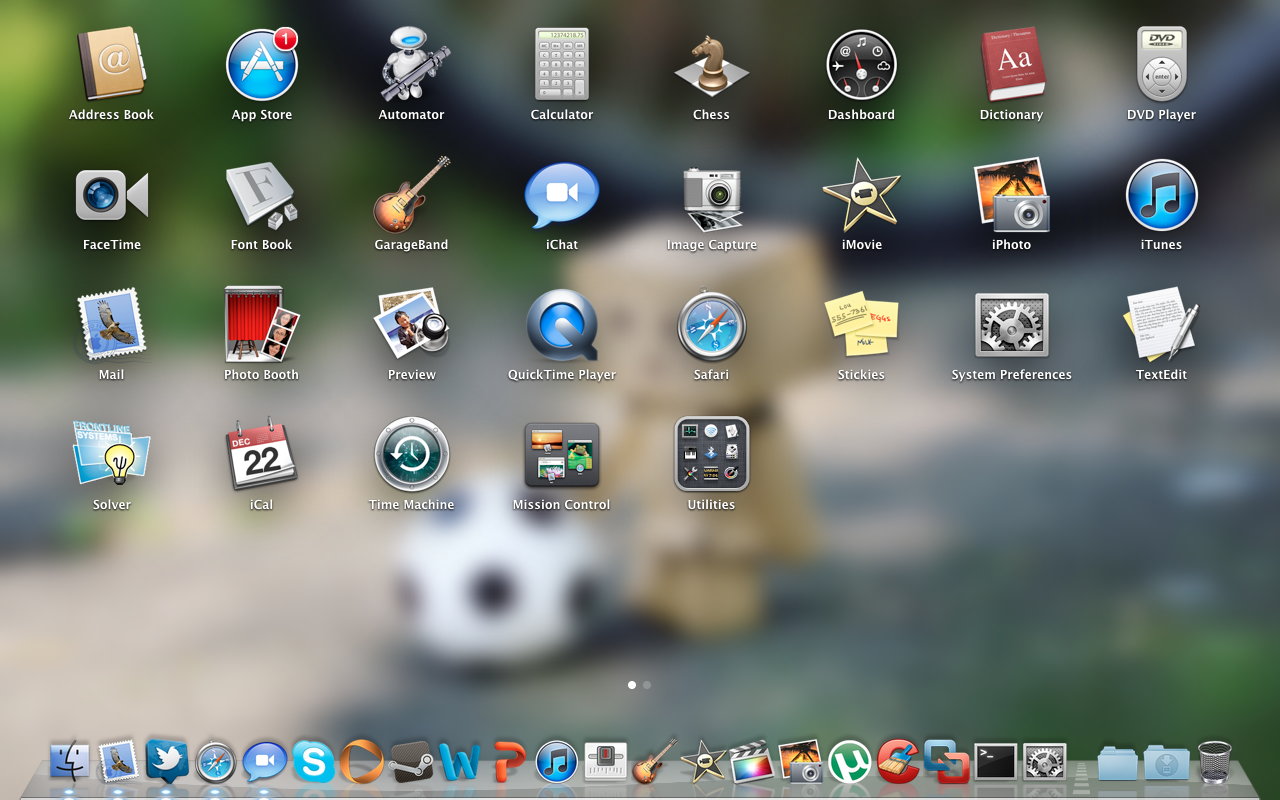Viewport: 1280px width, 800px height.
Task: Start the Chess app
Action: click(x=712, y=66)
